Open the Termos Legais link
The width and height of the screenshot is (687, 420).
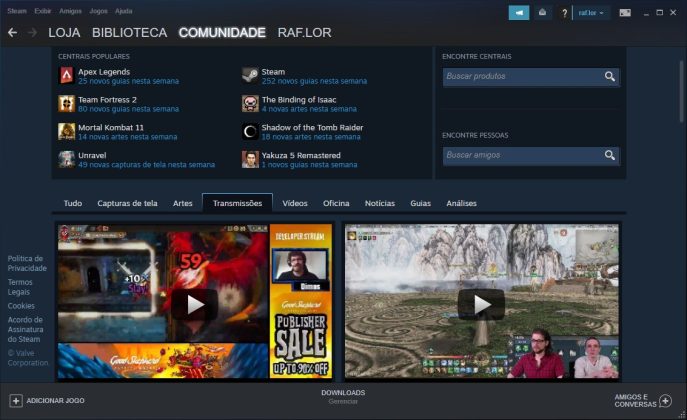point(20,287)
